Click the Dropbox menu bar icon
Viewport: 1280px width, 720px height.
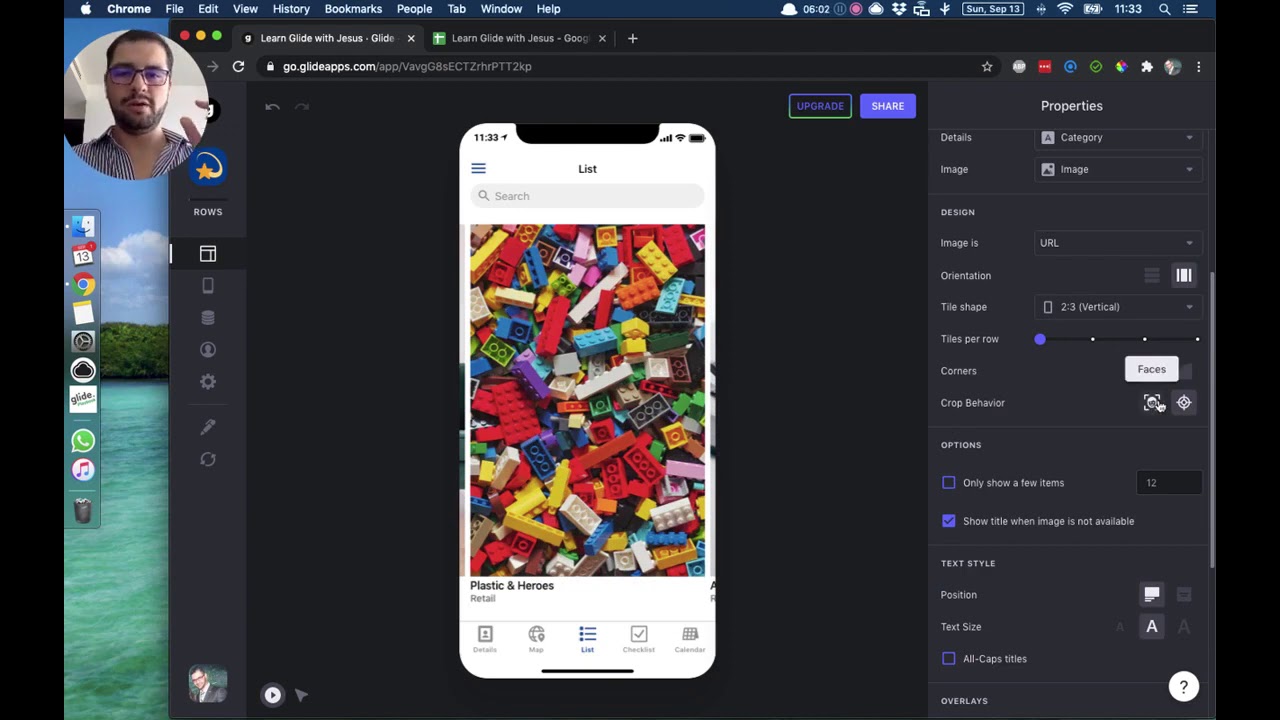pos(898,9)
